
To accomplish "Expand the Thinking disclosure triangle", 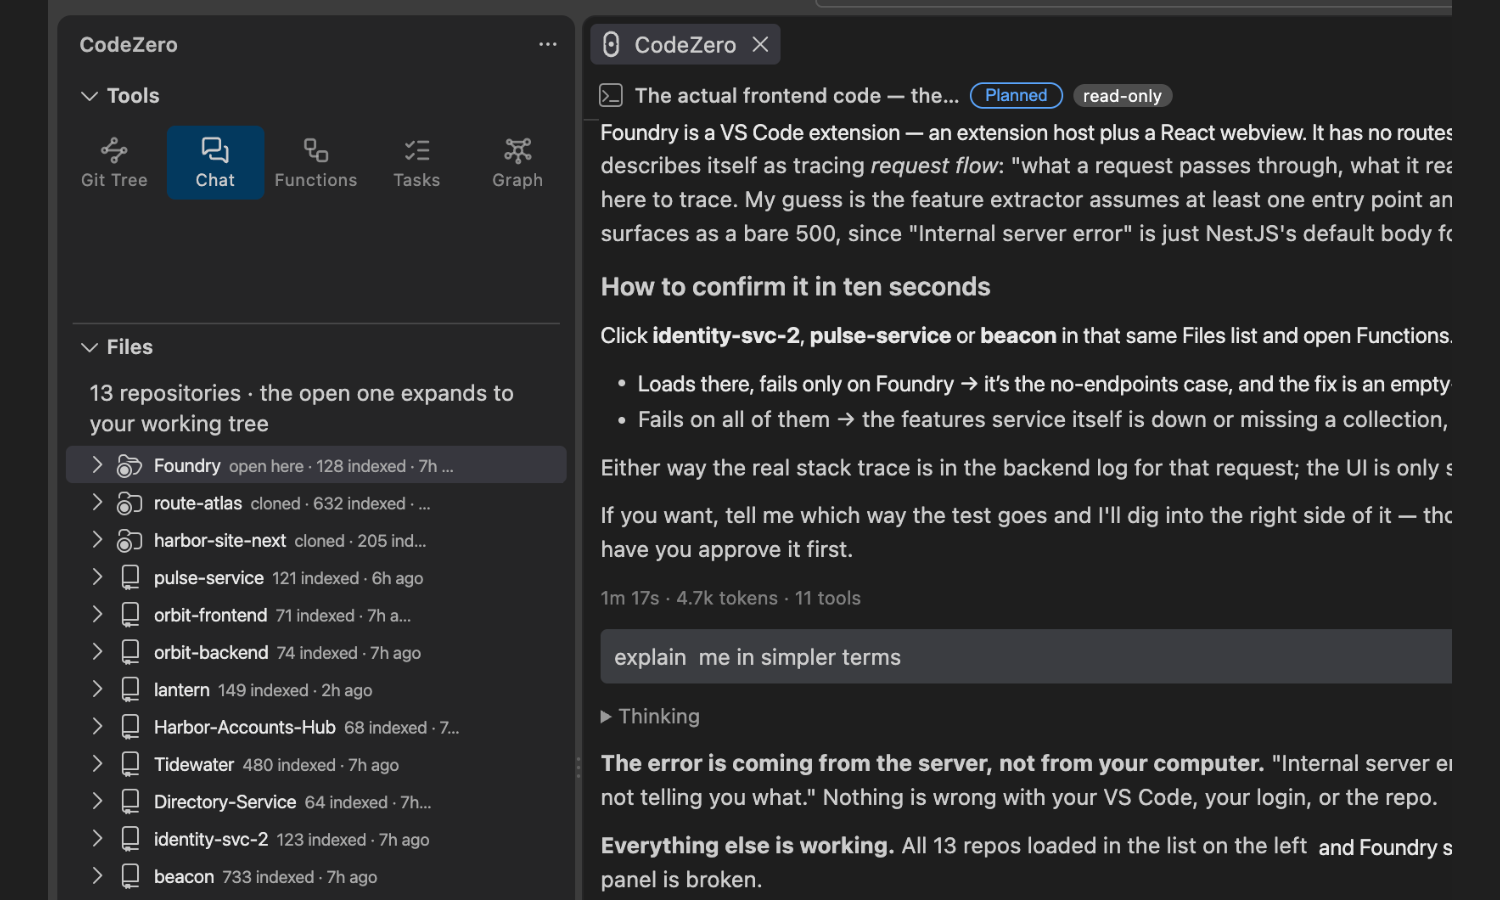I will (605, 717).
